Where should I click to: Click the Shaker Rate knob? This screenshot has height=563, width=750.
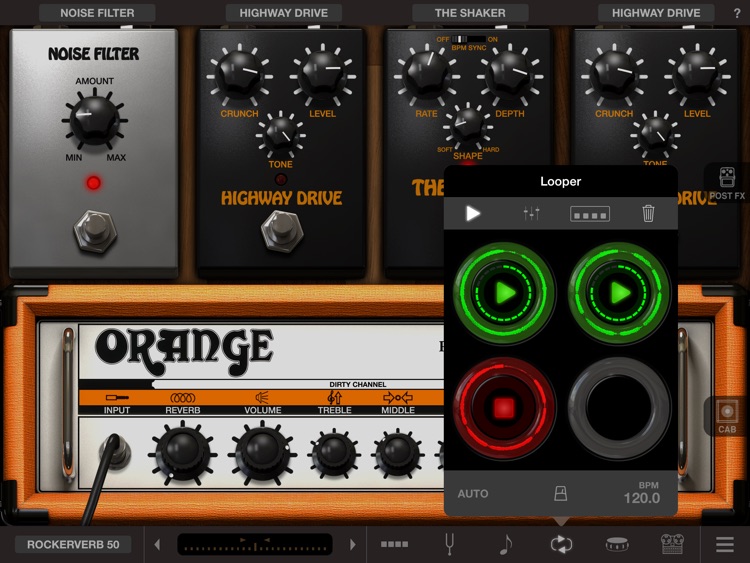pos(427,76)
